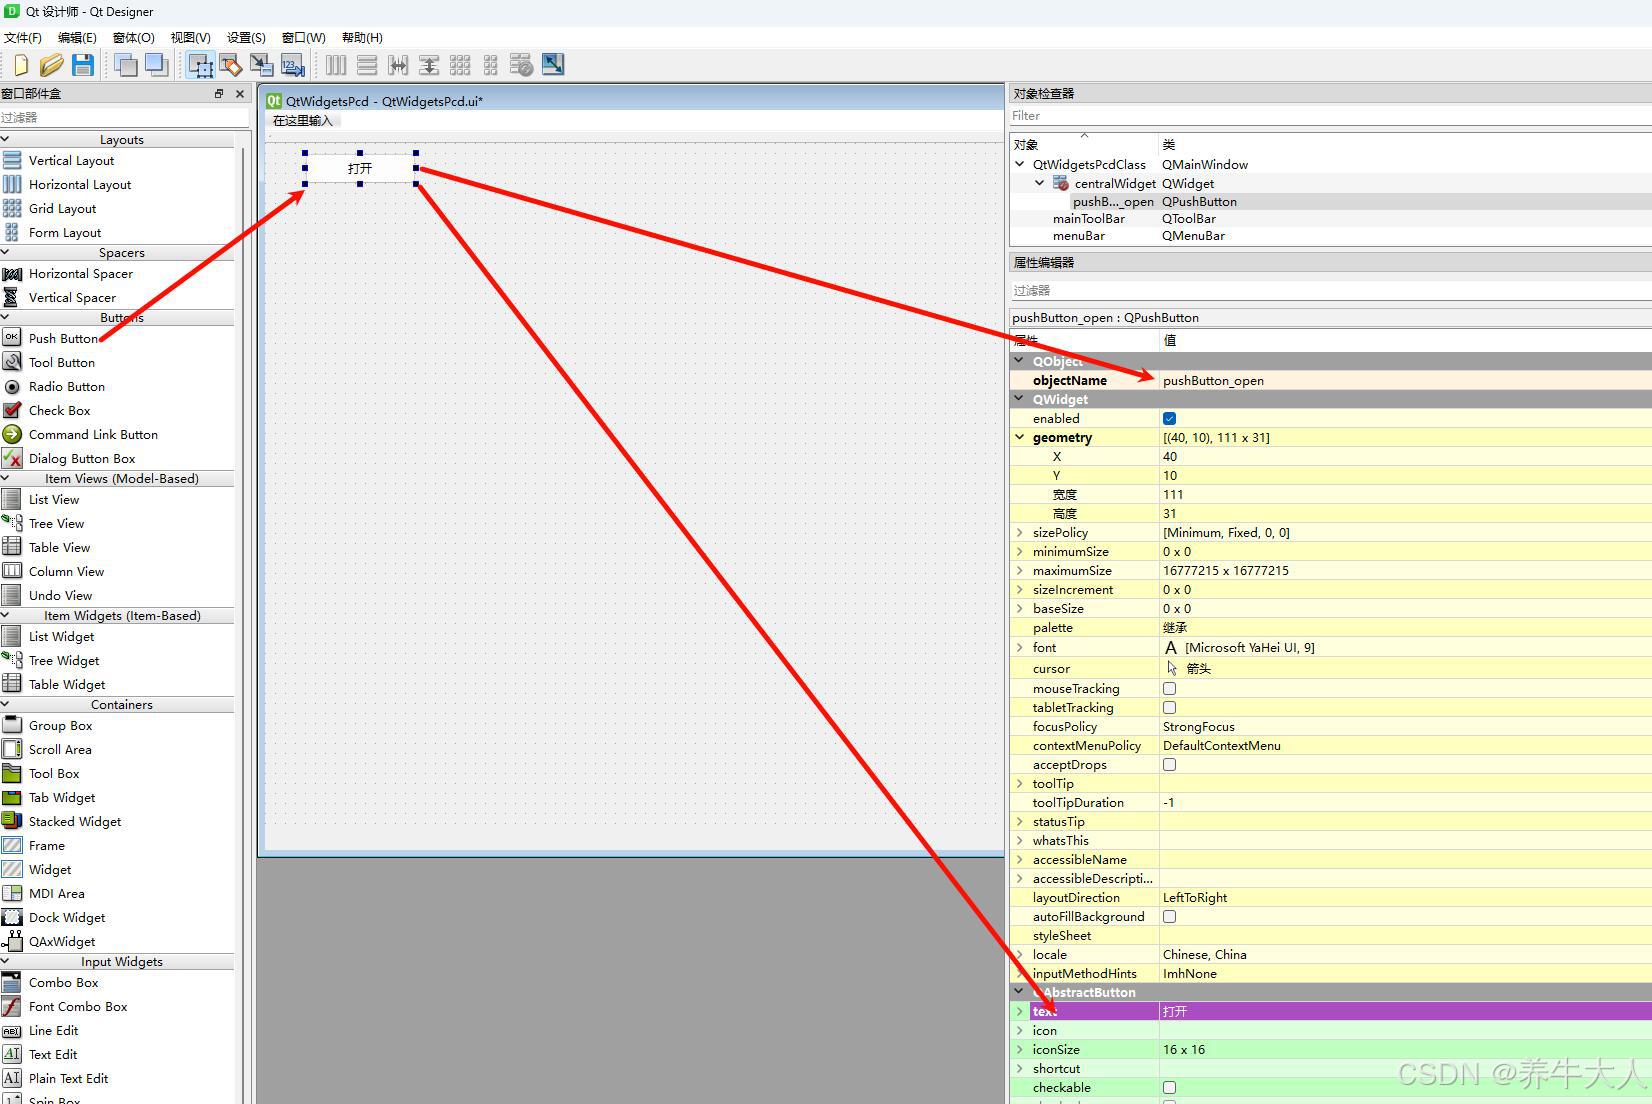Apply Lay Out Vertically in Splitter icon
Screen dimensions: 1652x1104
pos(429,66)
